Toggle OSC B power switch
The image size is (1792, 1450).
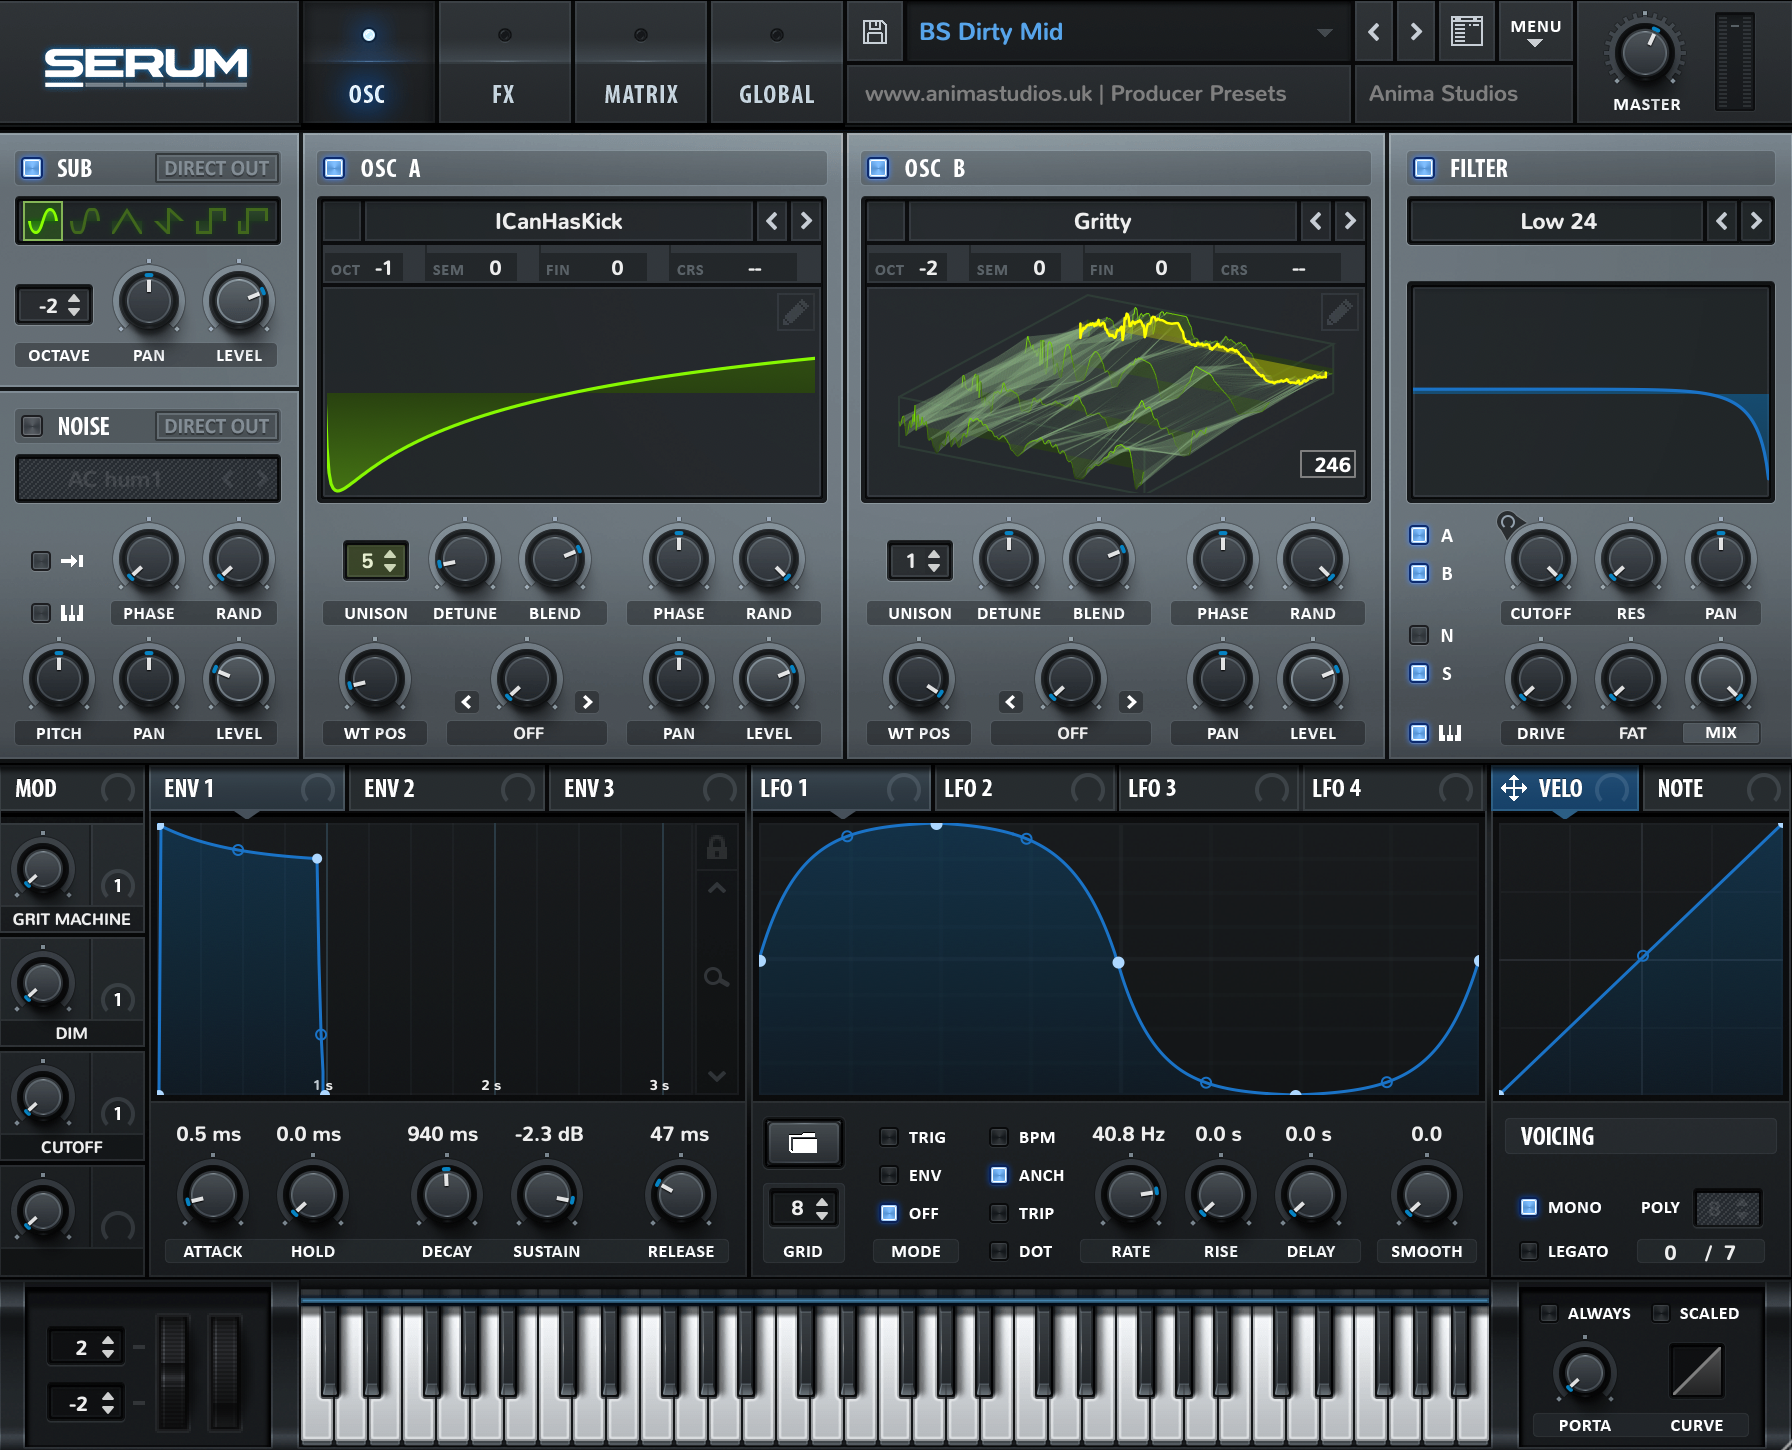coord(878,168)
